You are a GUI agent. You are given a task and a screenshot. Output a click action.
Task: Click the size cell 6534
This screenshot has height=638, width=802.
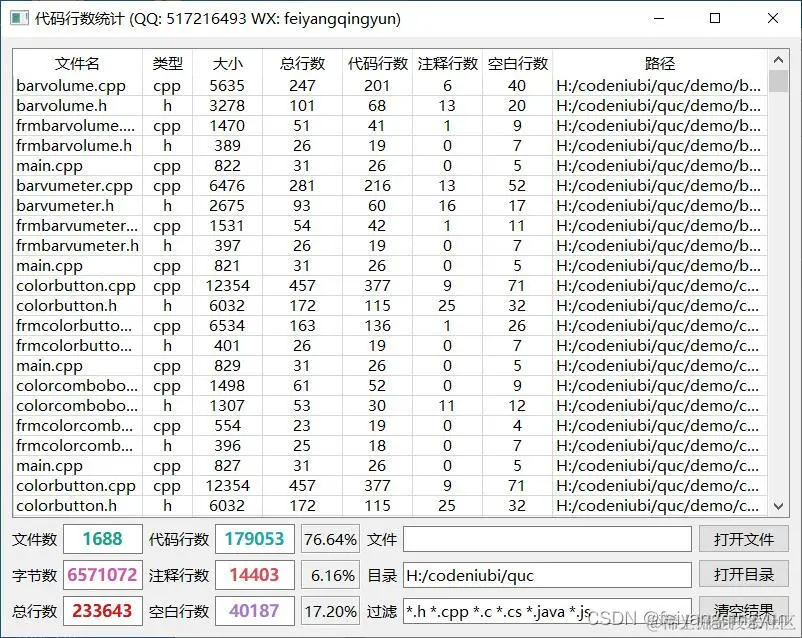click(x=227, y=325)
